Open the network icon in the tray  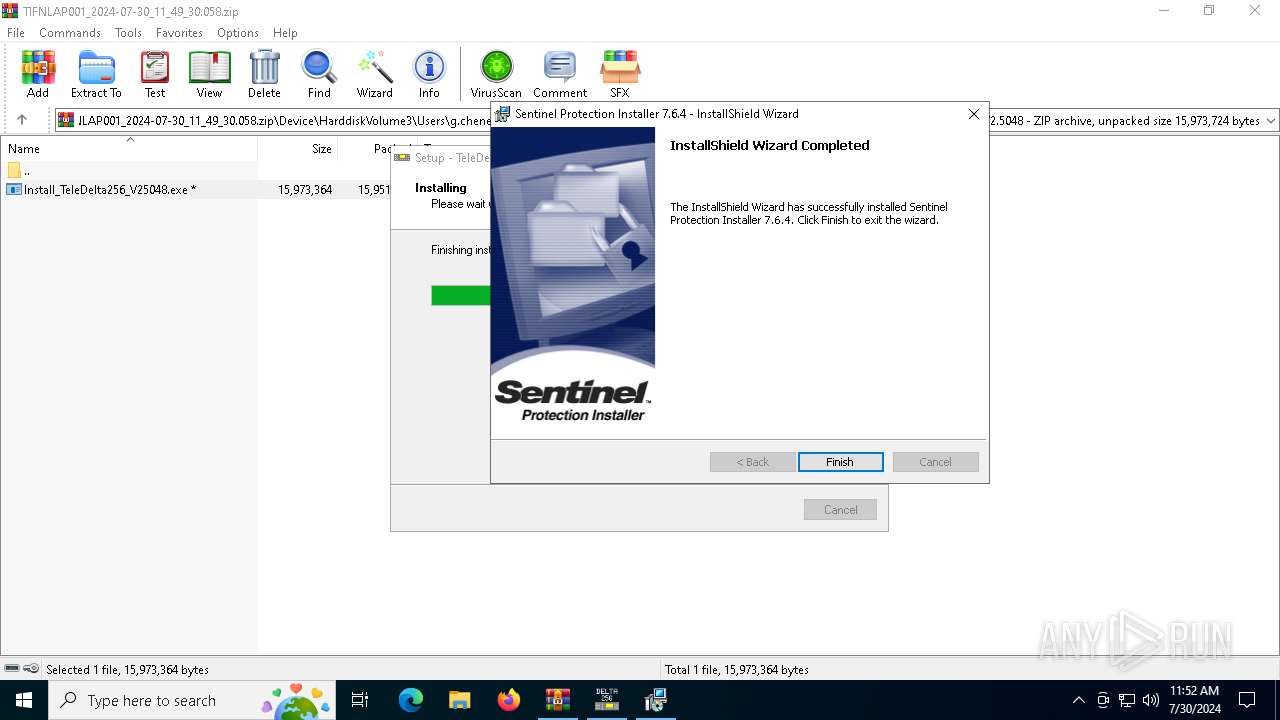(x=1127, y=700)
